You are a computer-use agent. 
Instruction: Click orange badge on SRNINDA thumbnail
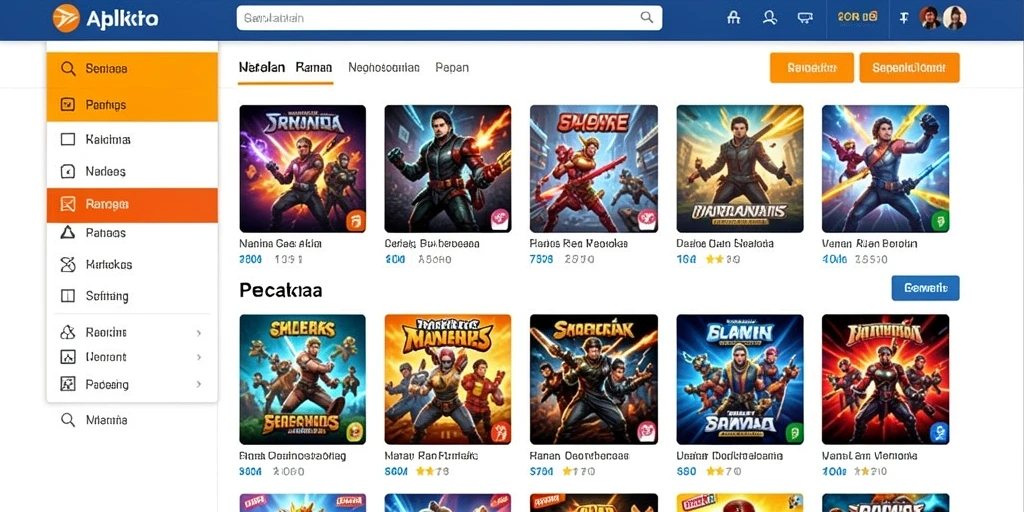pyautogui.click(x=355, y=220)
